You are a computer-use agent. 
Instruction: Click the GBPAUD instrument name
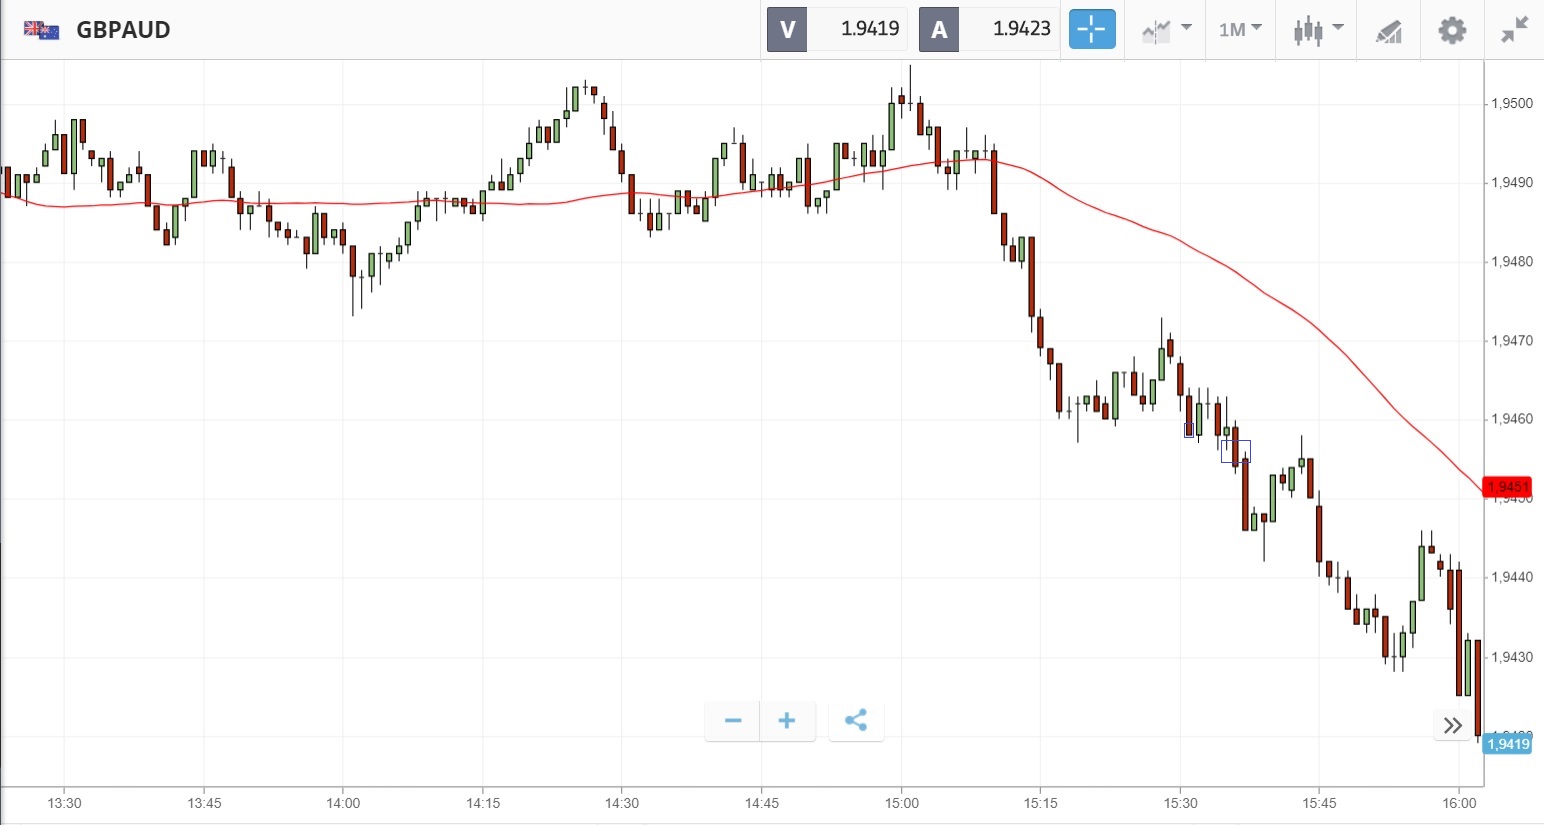(123, 30)
